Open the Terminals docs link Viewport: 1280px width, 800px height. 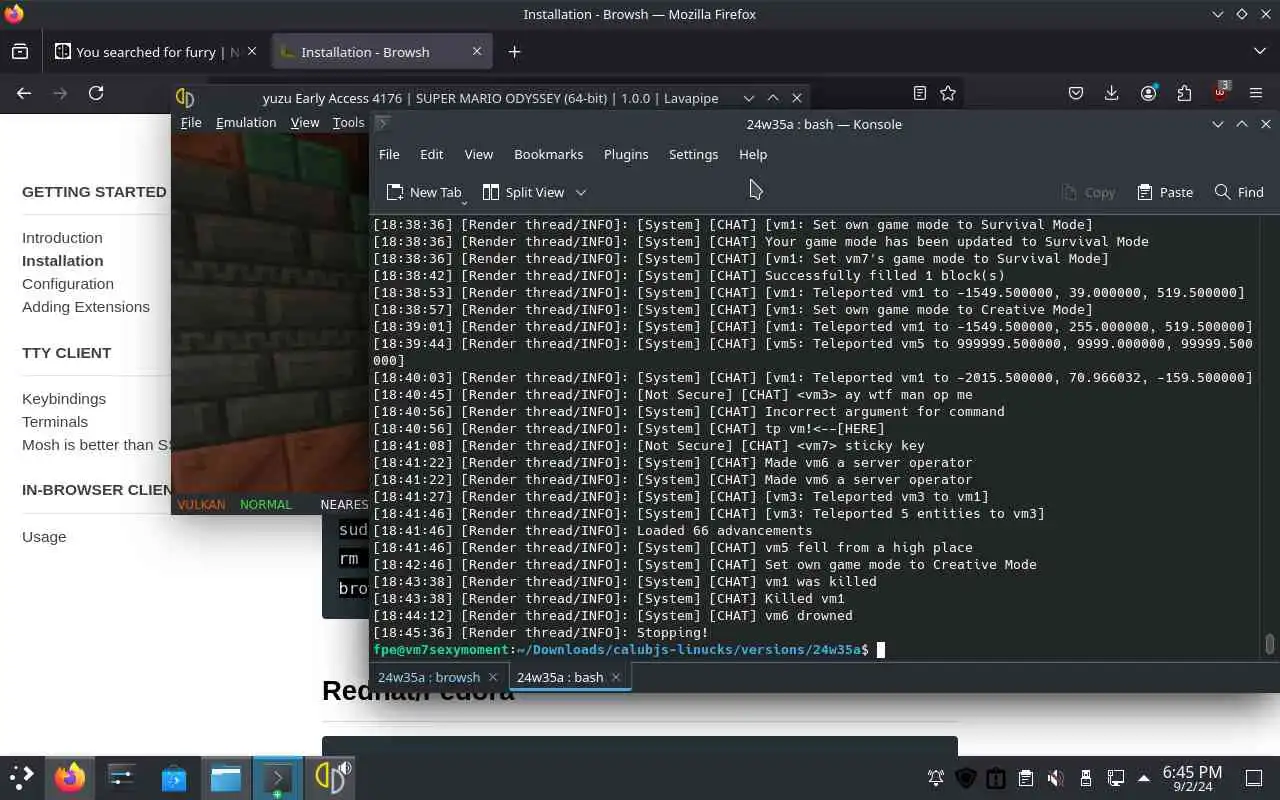[55, 421]
